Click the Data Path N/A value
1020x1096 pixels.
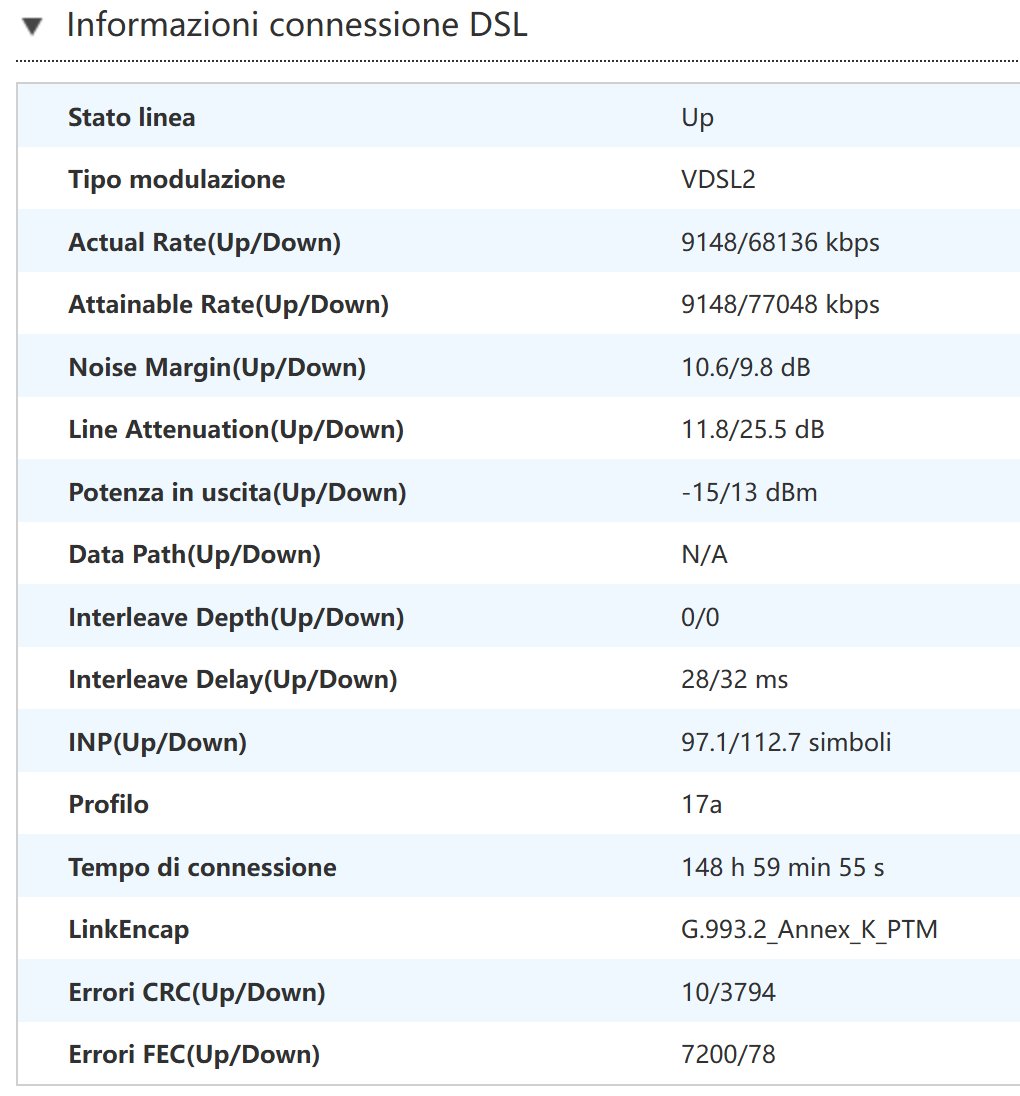(x=704, y=555)
